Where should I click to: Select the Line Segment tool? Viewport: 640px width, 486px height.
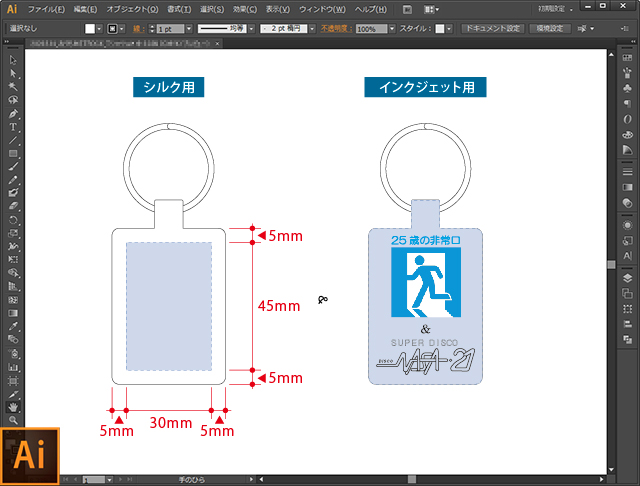[13, 140]
